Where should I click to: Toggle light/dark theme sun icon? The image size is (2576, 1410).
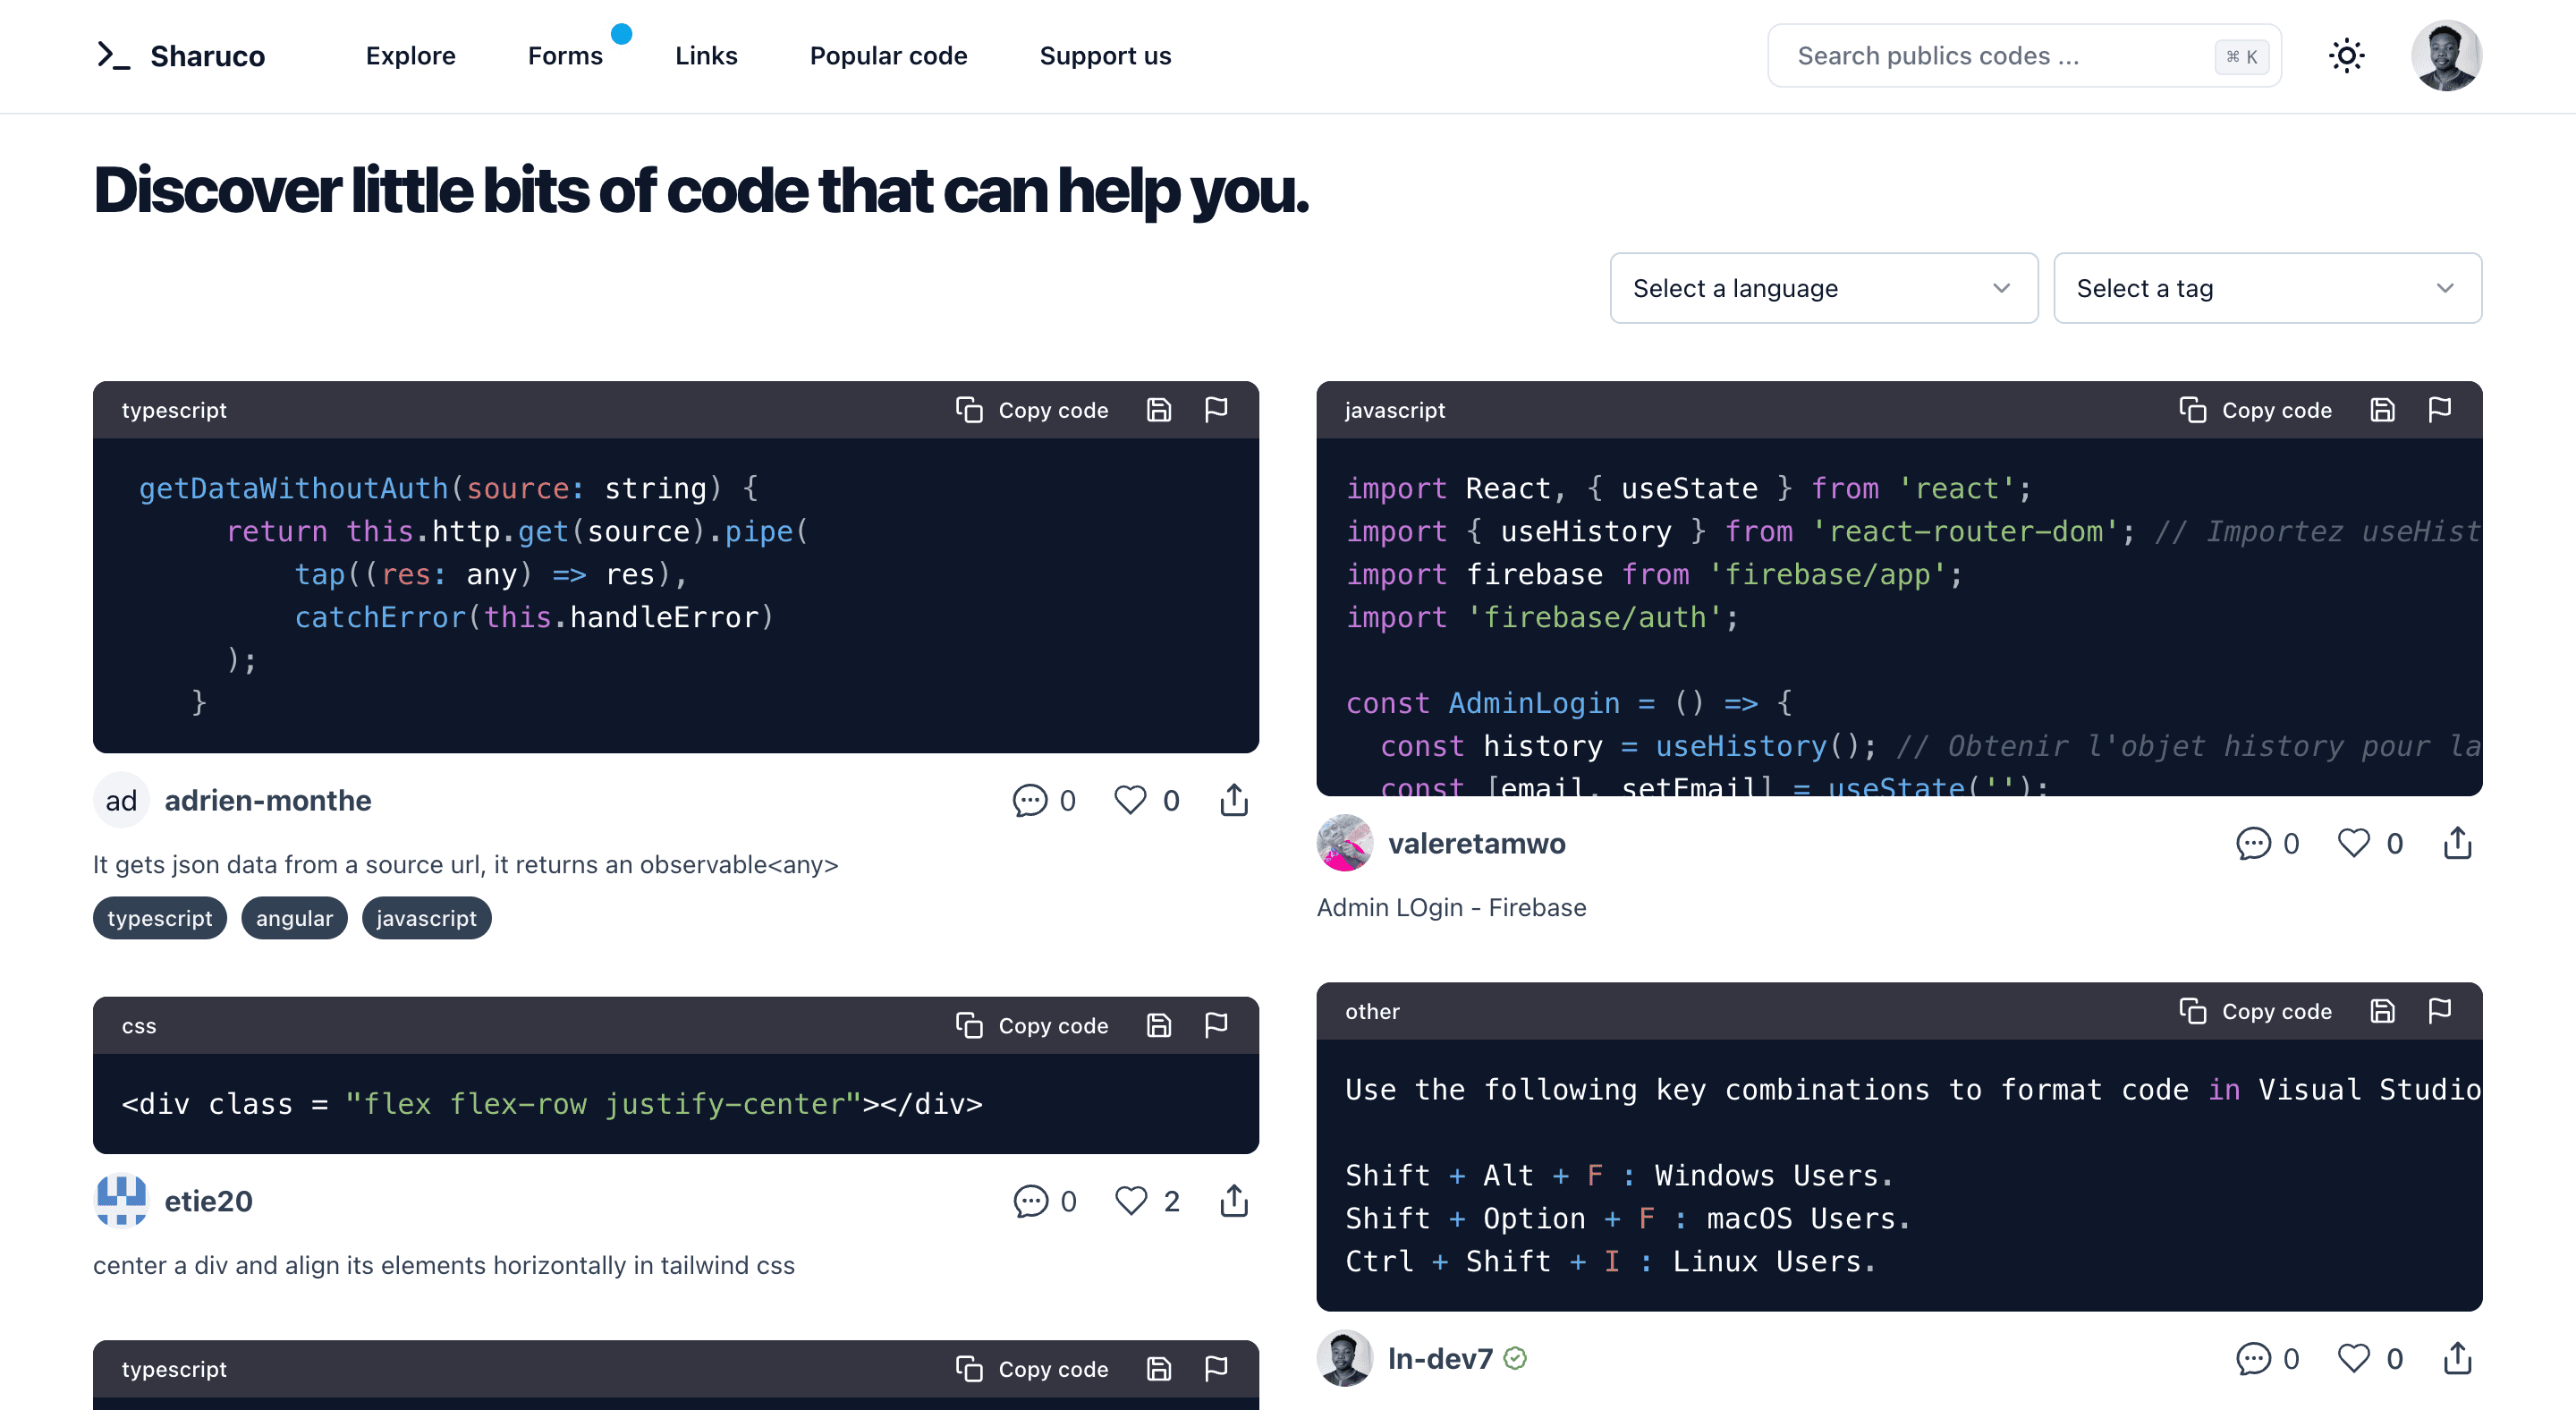coord(2346,56)
